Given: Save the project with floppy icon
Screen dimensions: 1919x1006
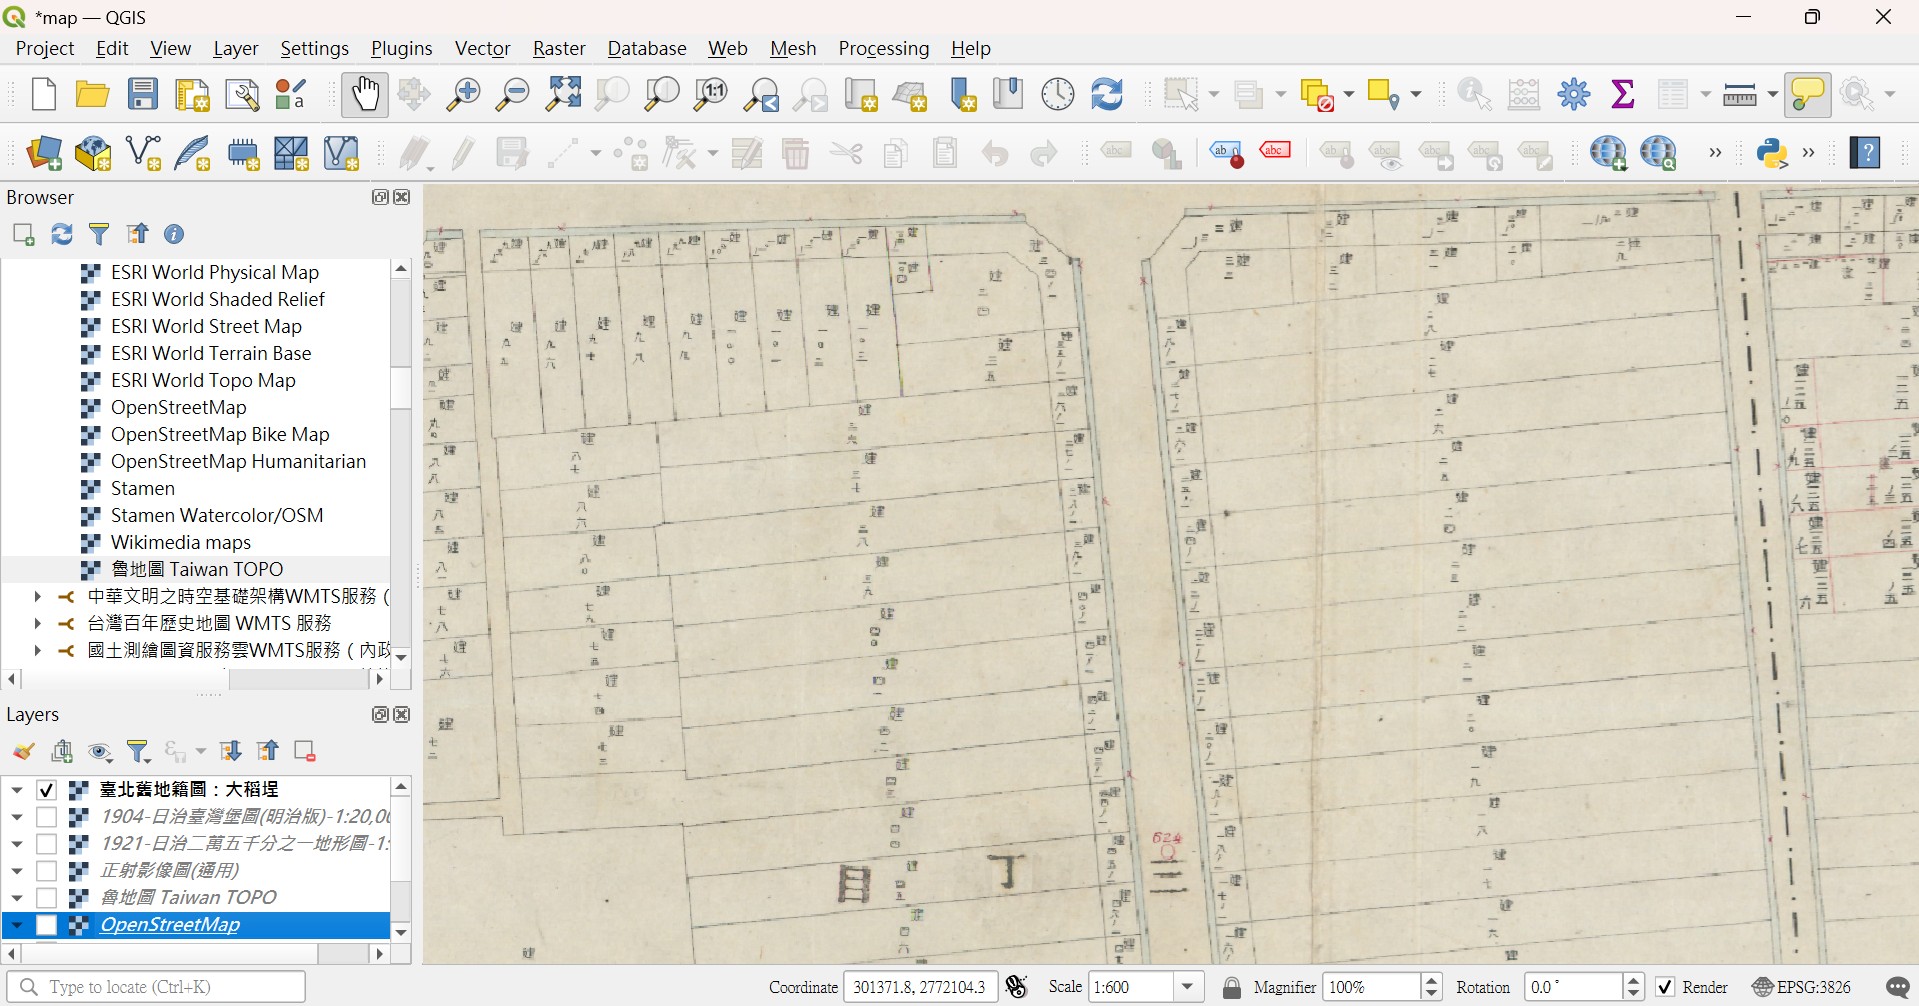Looking at the screenshot, I should [x=142, y=94].
